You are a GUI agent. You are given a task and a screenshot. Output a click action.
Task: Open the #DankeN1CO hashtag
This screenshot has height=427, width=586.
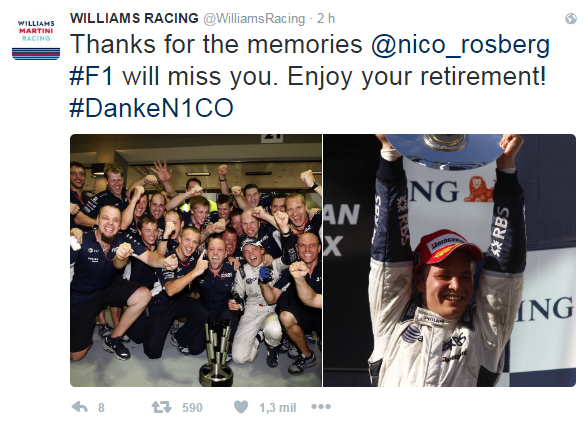click(151, 108)
